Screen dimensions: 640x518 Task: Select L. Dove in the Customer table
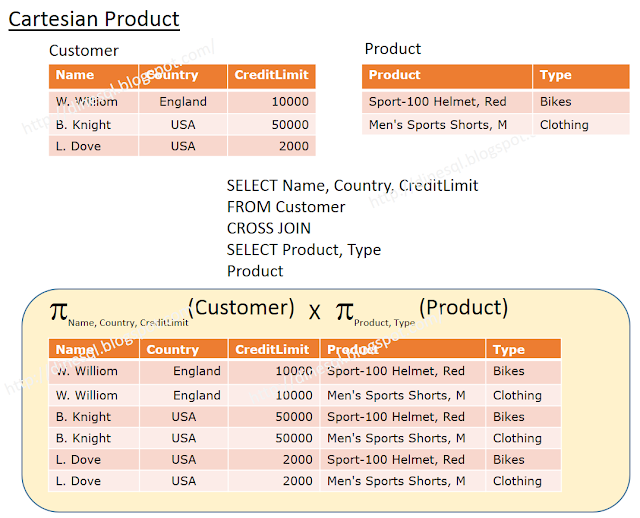[x=78, y=146]
